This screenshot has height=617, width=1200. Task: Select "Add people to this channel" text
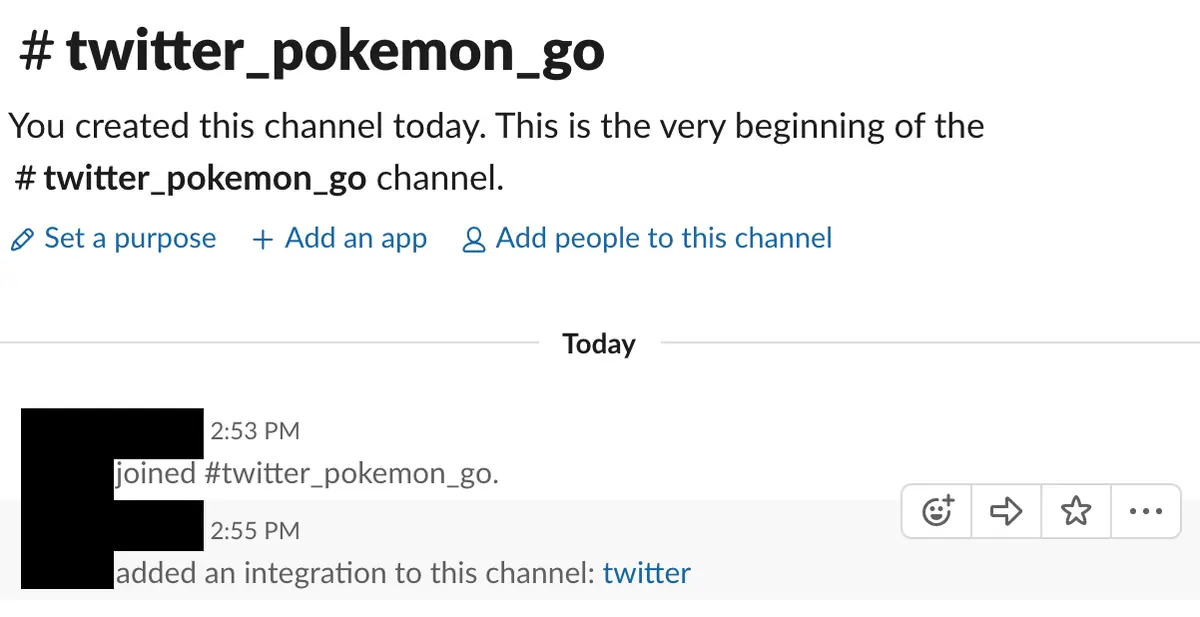pyautogui.click(x=664, y=238)
